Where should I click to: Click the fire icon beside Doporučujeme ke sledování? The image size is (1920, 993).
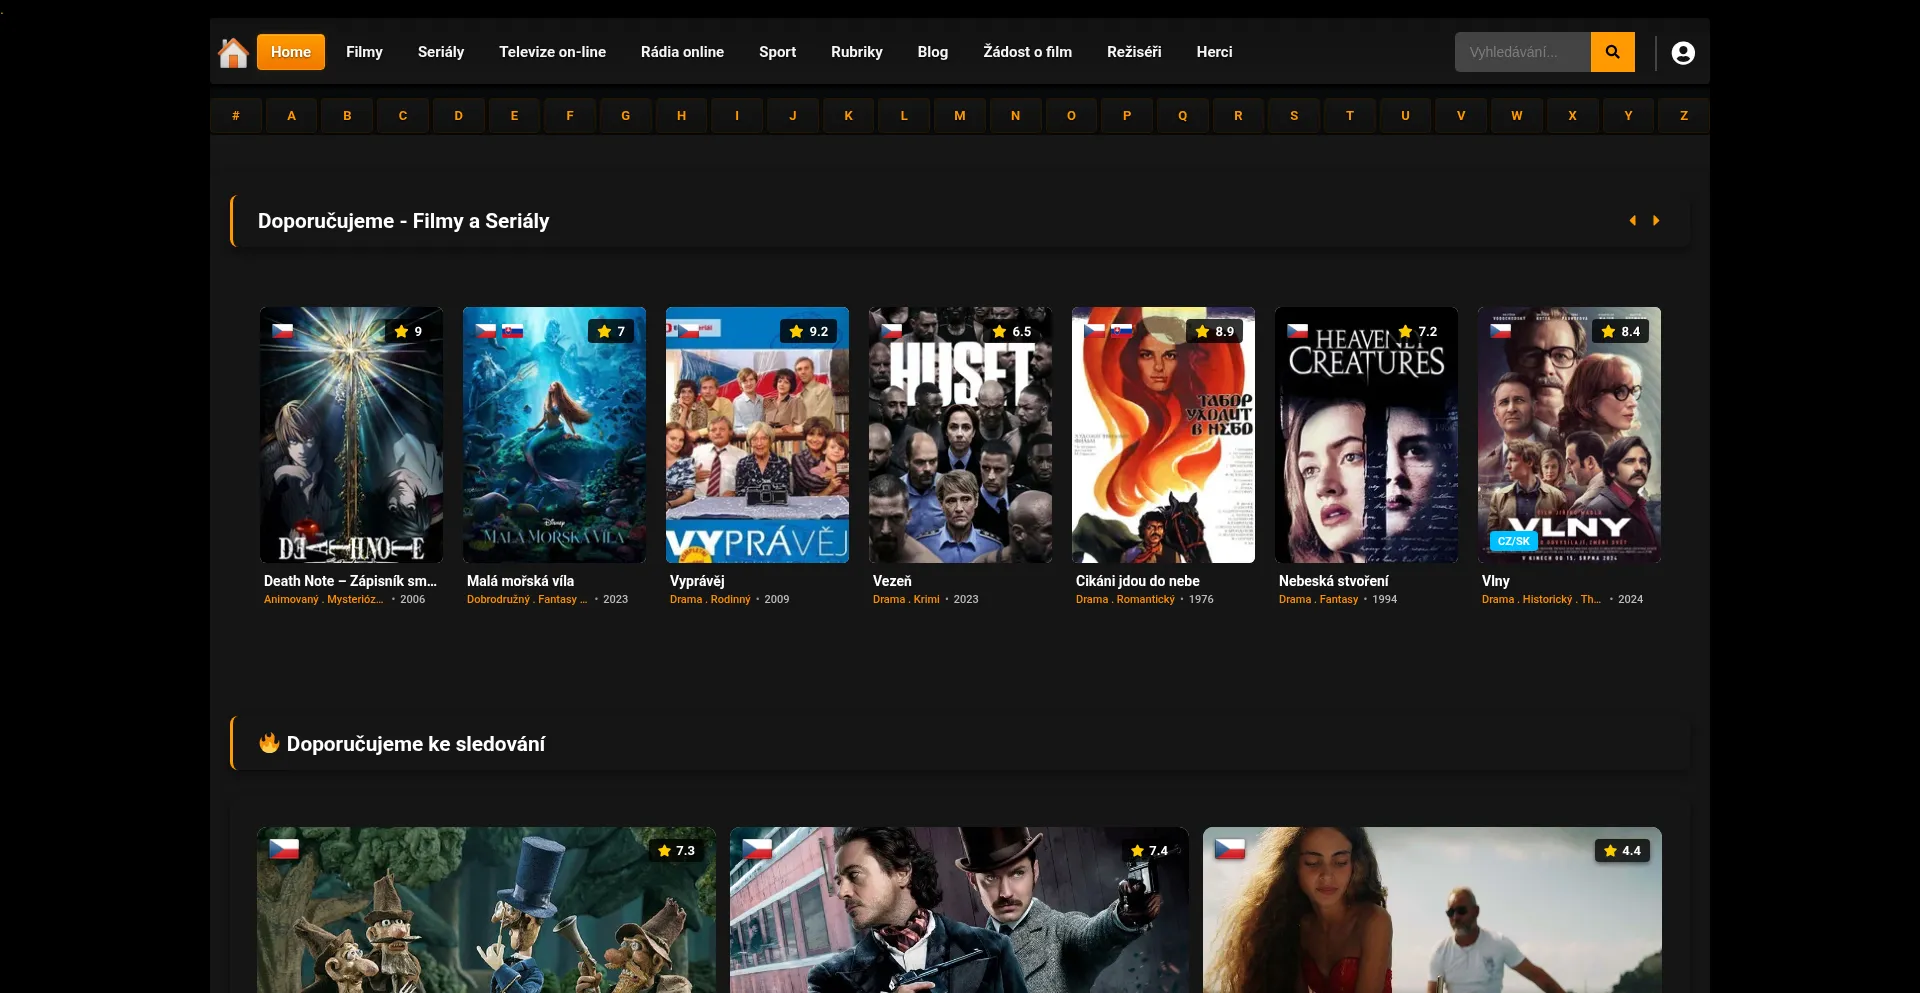pos(269,742)
